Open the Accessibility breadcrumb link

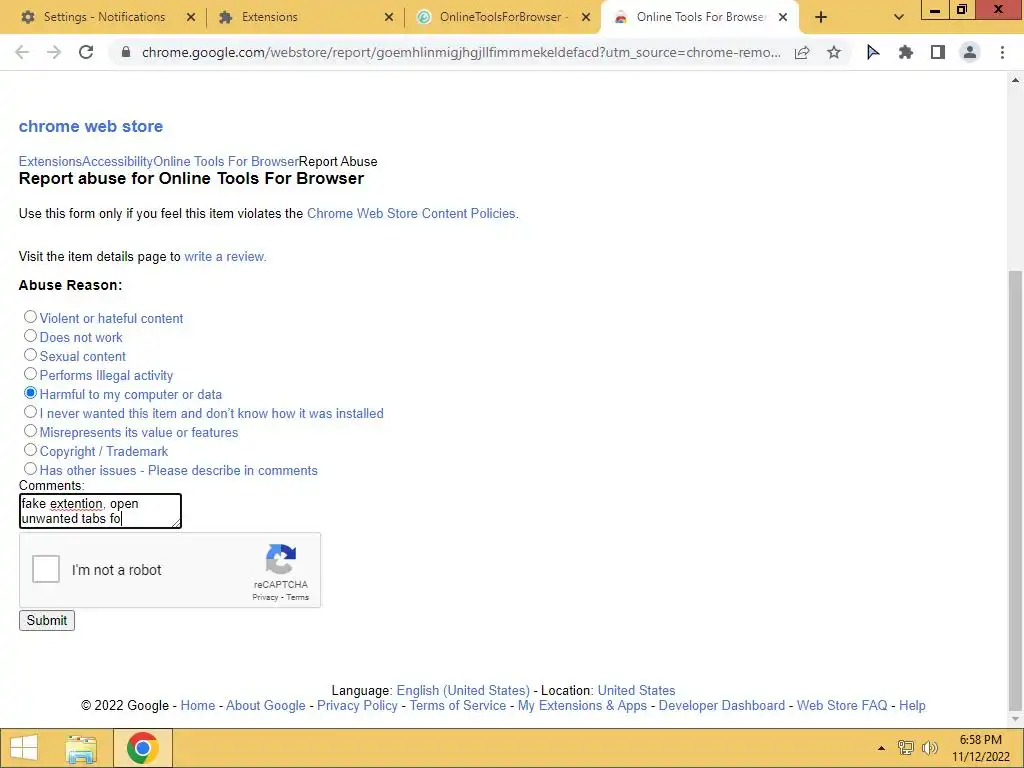click(x=118, y=161)
